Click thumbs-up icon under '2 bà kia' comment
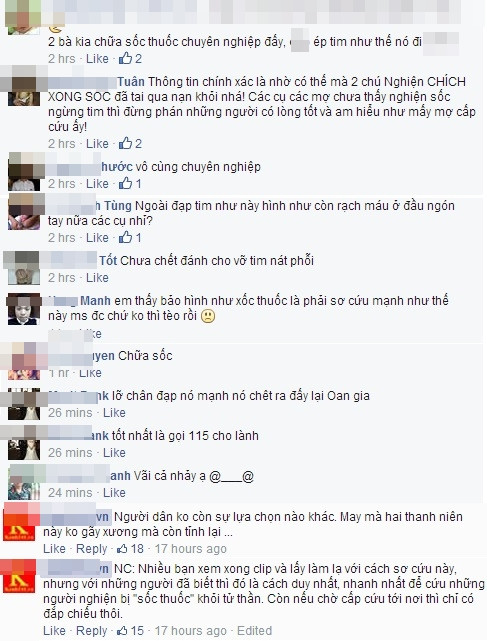The width and height of the screenshot is (487, 641). [x=125, y=58]
